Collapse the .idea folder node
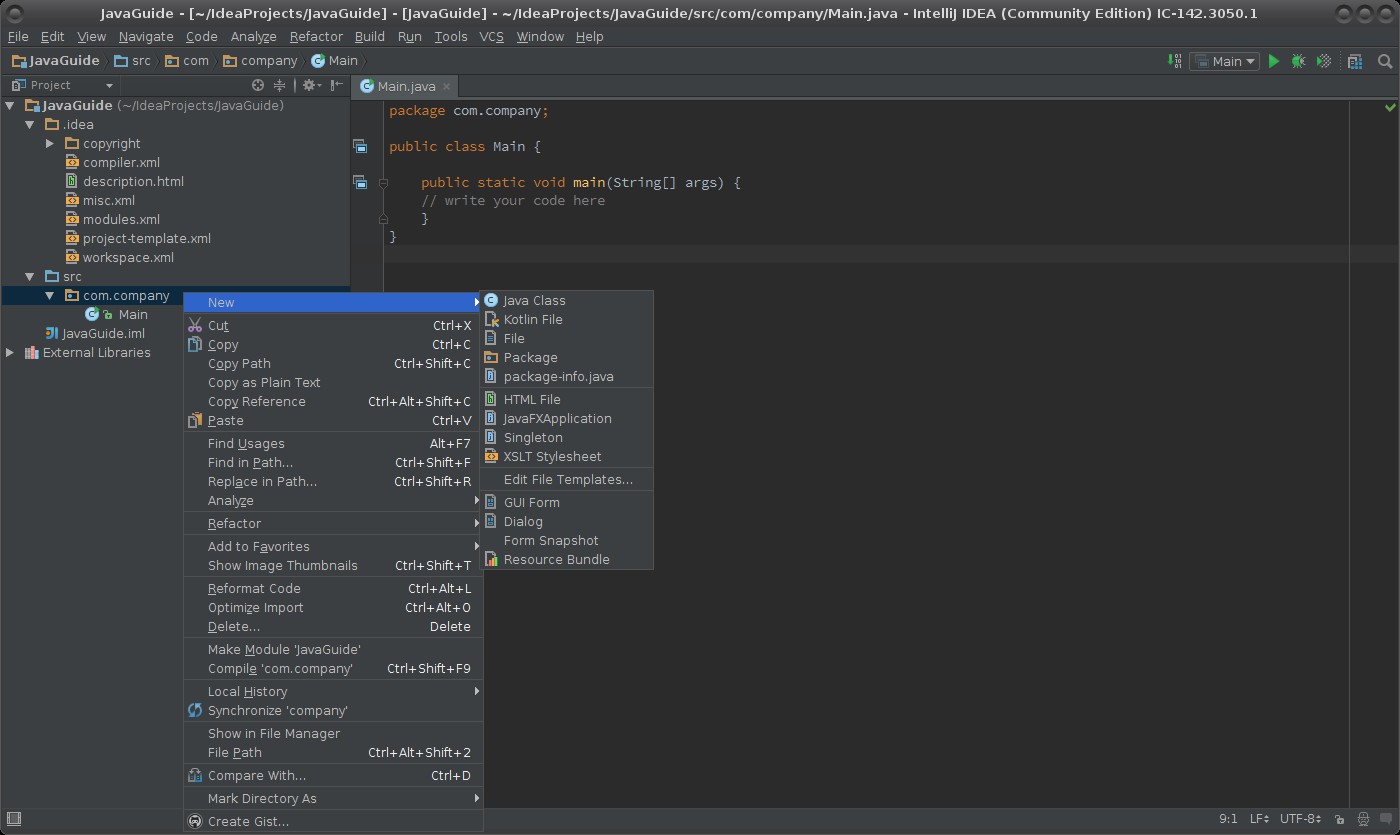Image resolution: width=1400 pixels, height=835 pixels. tap(30, 124)
